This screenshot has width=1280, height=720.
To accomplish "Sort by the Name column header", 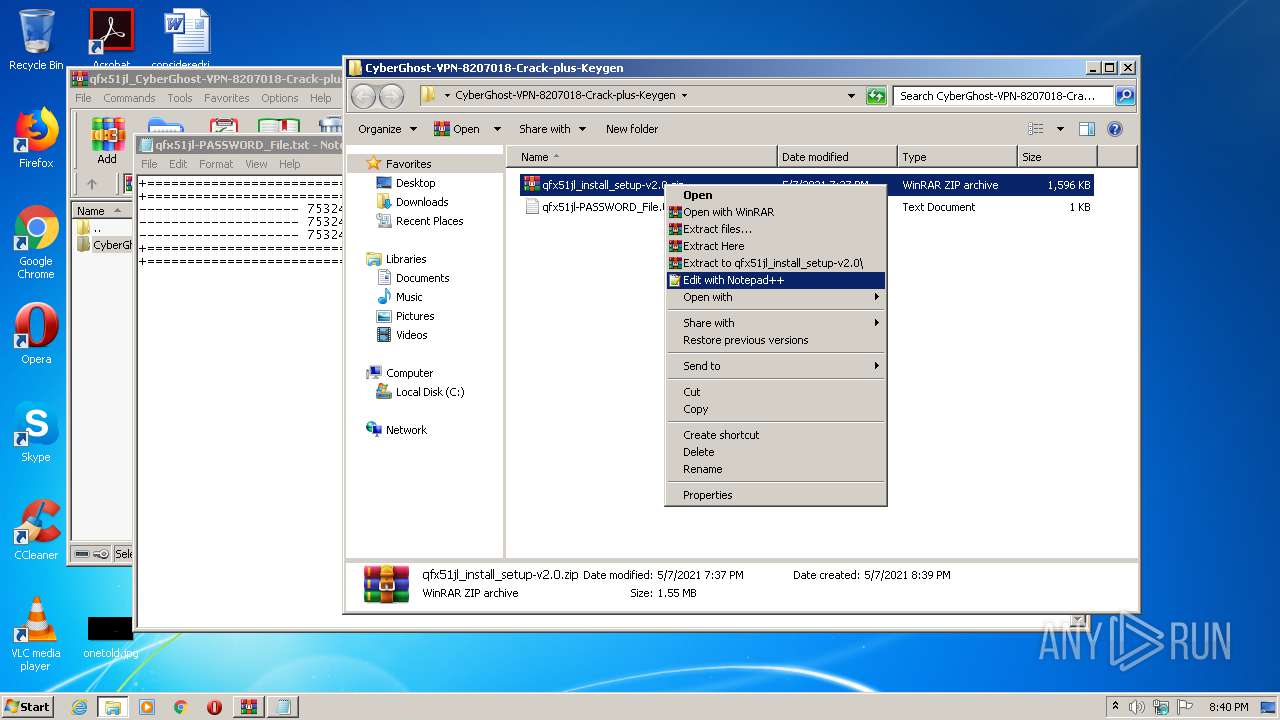I will [x=641, y=157].
